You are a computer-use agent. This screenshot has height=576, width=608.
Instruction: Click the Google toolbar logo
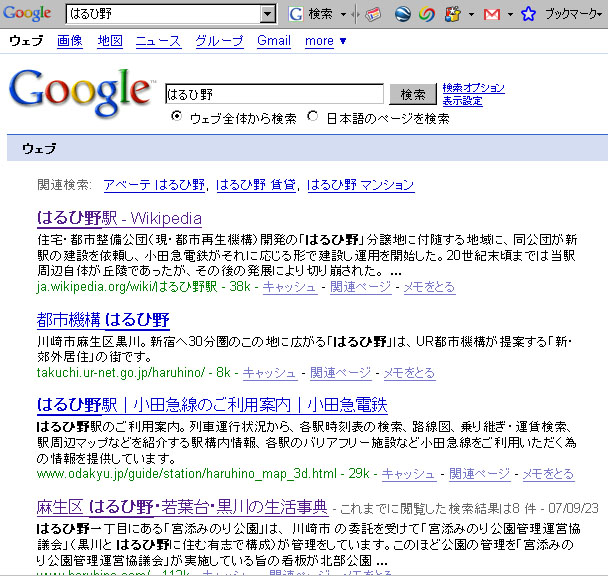[27, 14]
